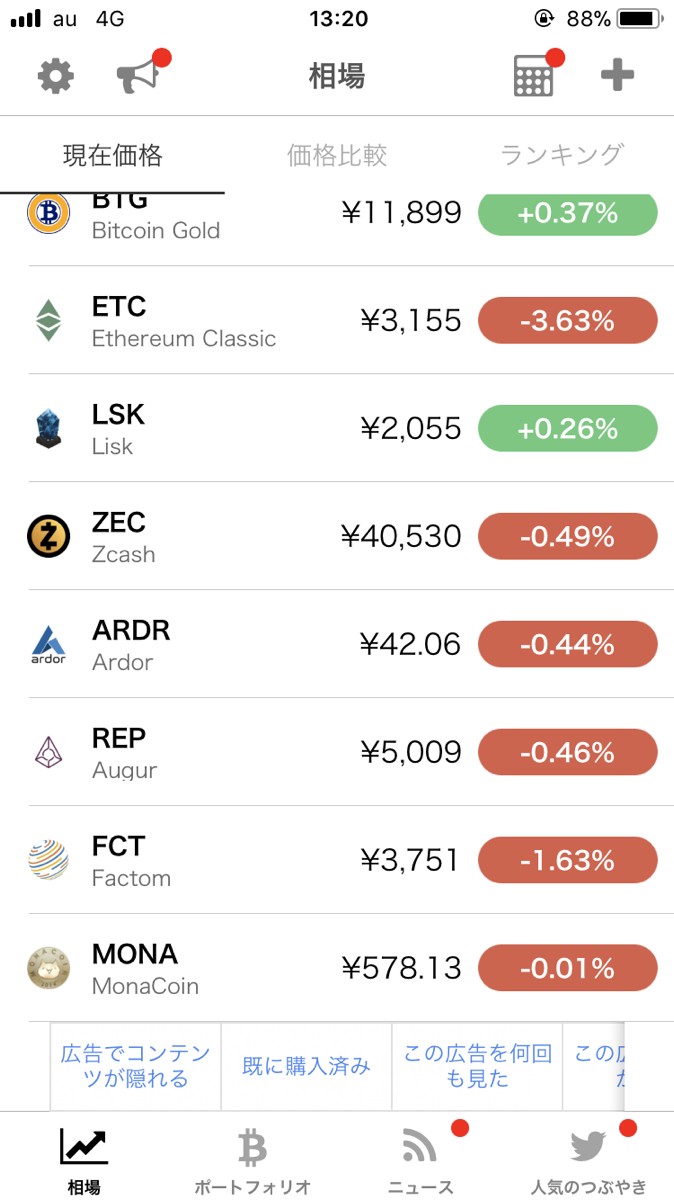Screen dimensions: 674x1200
Task: Tap the MonaCoin logo icon
Action: pyautogui.click(x=48, y=969)
